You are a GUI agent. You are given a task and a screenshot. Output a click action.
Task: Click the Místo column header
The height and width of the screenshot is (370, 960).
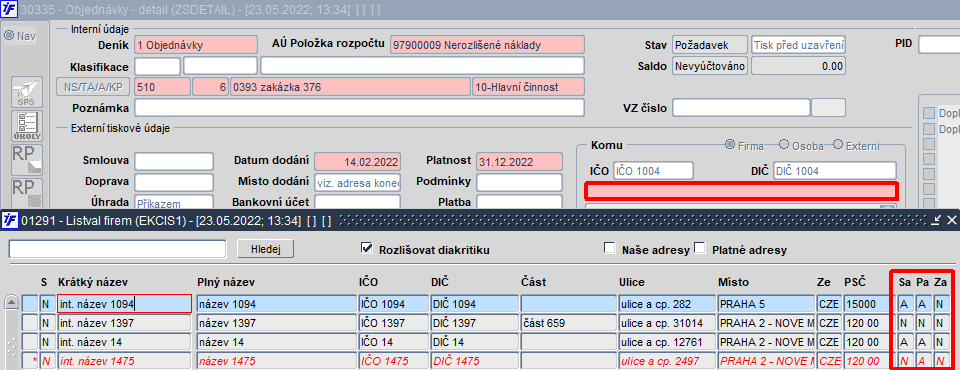(733, 282)
